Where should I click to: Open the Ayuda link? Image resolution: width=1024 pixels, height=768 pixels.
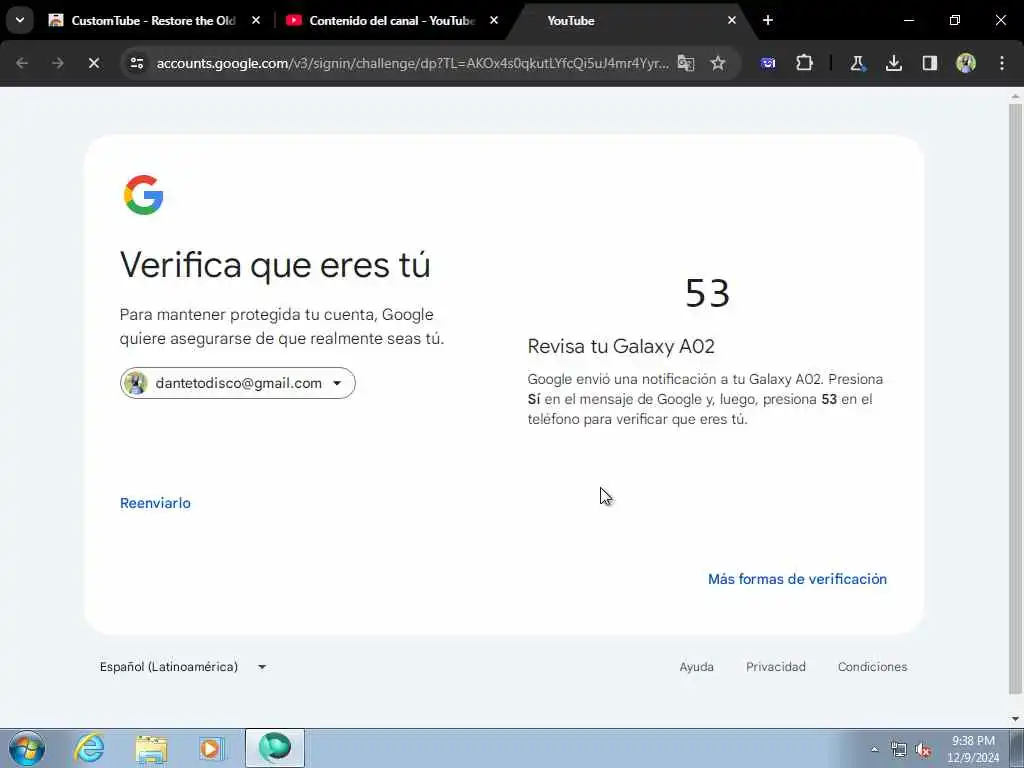(x=696, y=667)
